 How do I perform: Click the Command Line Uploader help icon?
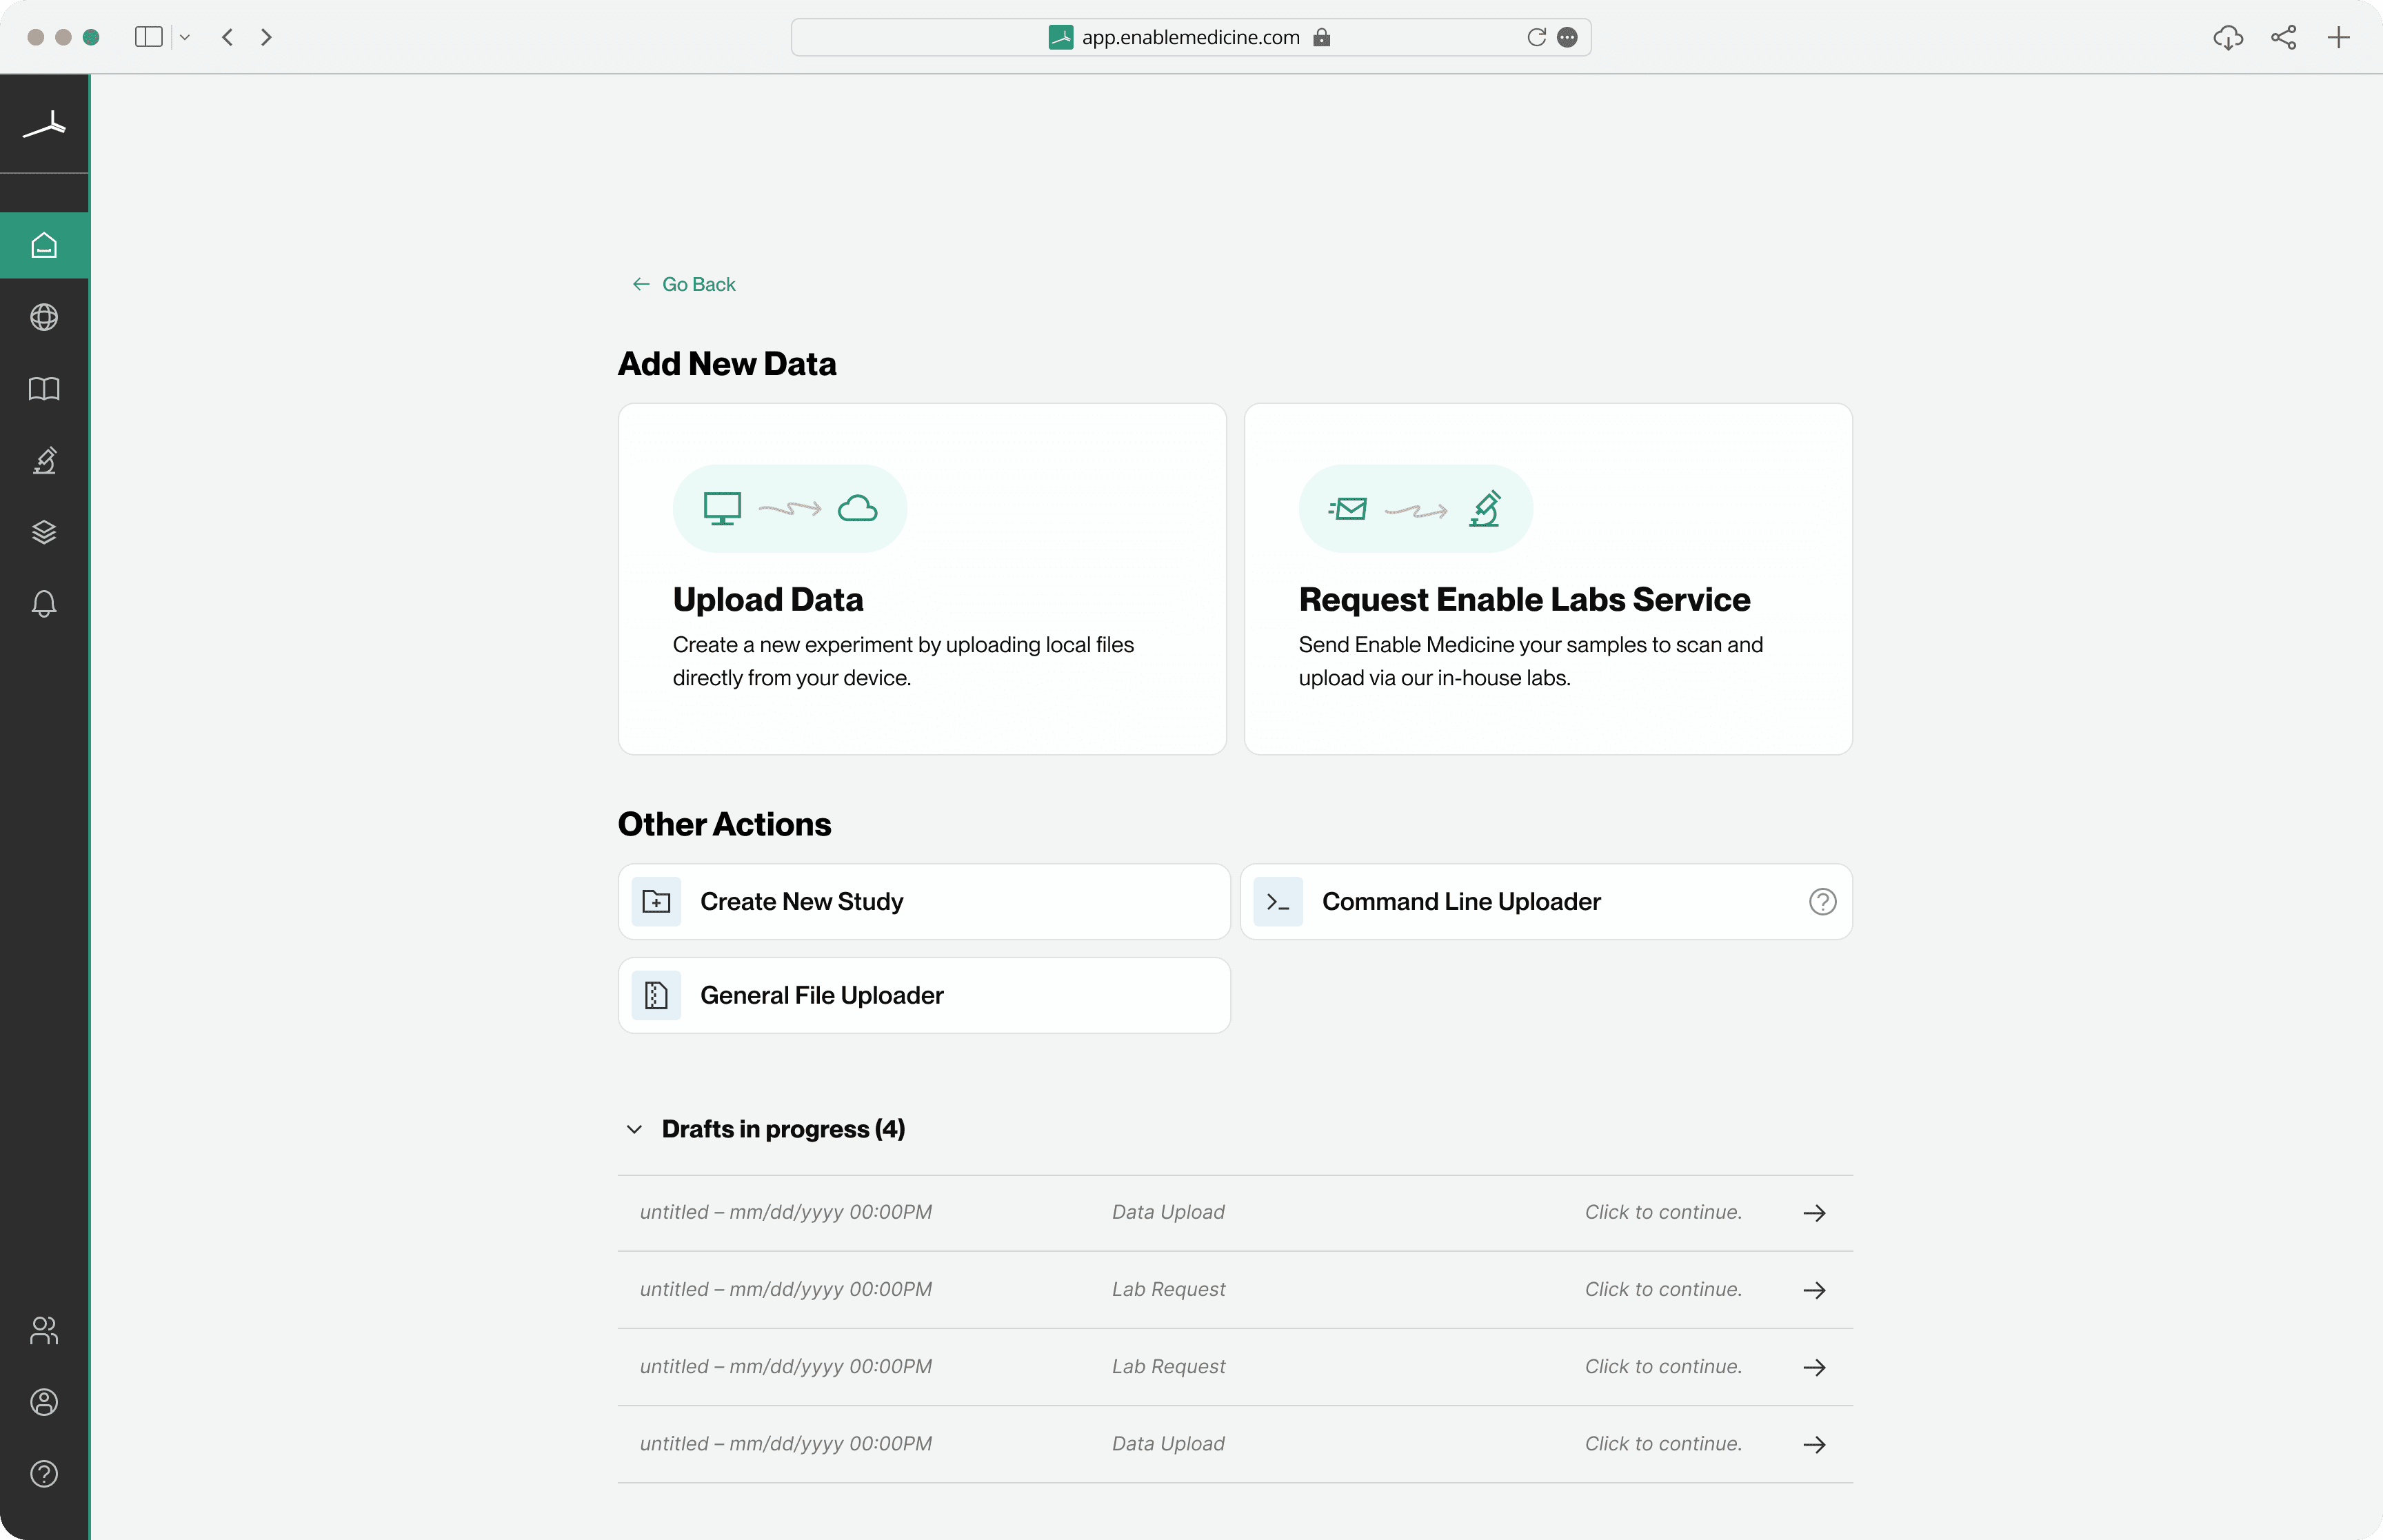(x=1822, y=902)
